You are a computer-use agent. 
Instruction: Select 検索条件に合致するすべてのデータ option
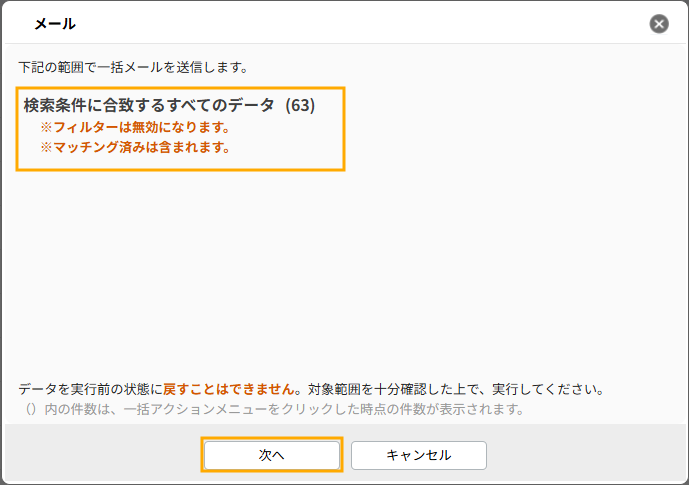(149, 105)
